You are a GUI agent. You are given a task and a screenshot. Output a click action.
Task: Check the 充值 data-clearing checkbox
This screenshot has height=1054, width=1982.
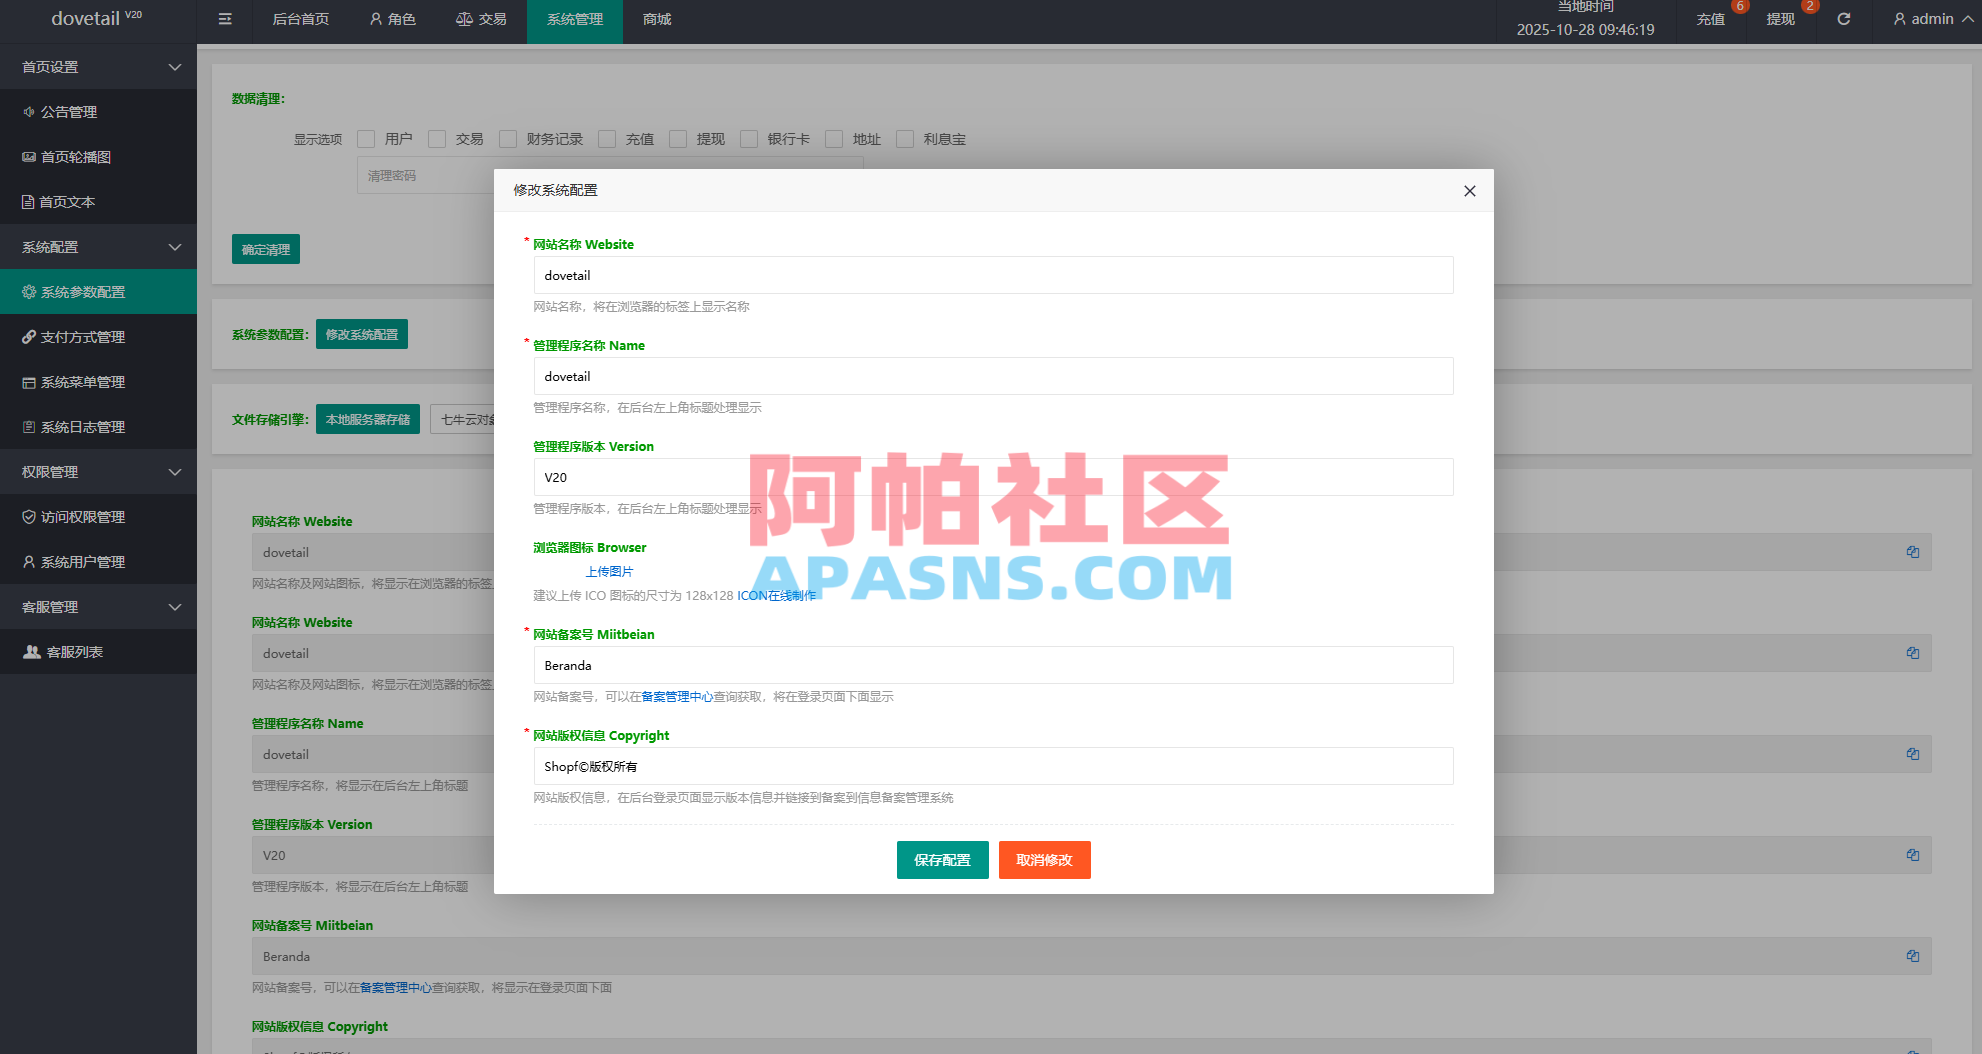click(607, 139)
